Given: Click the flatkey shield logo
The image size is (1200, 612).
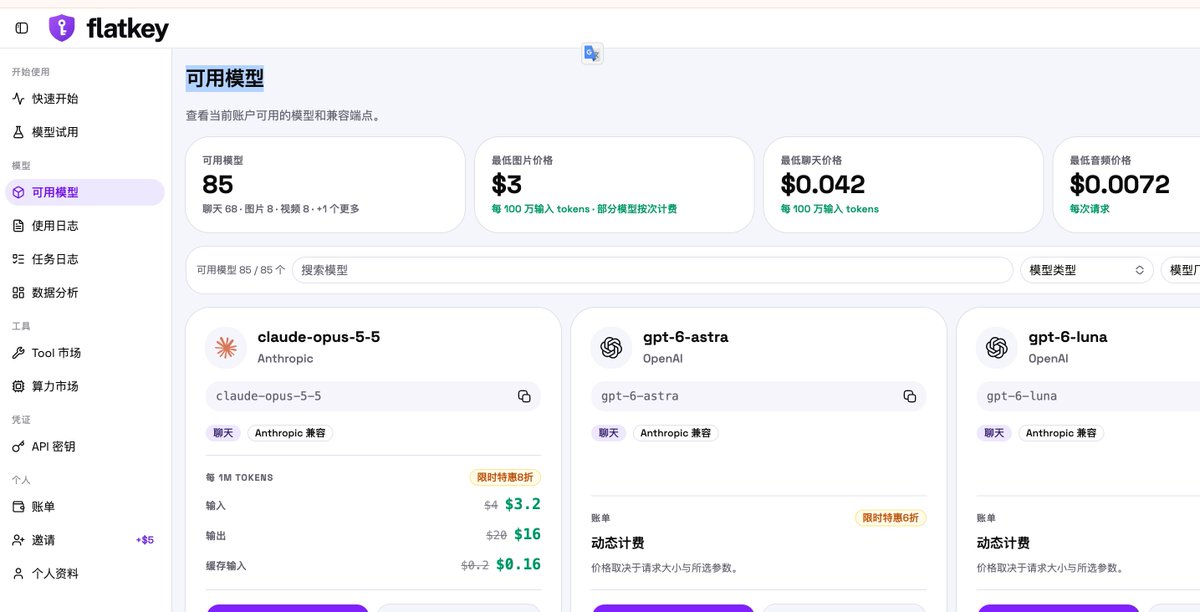Looking at the screenshot, I should [x=61, y=28].
